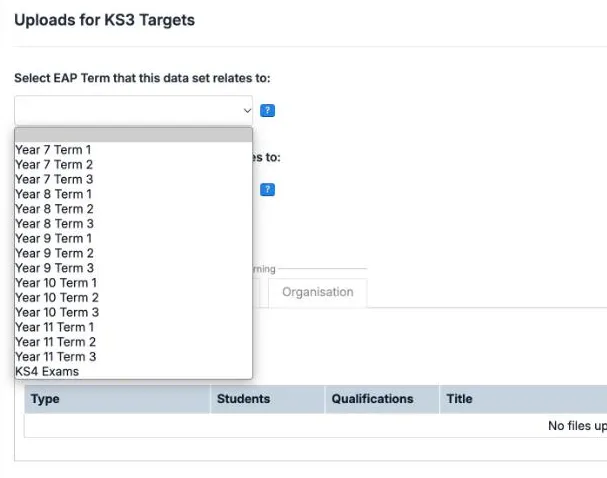The height and width of the screenshot is (478, 607).
Task: Pick Year 8 Term 3
Action: tap(134, 224)
